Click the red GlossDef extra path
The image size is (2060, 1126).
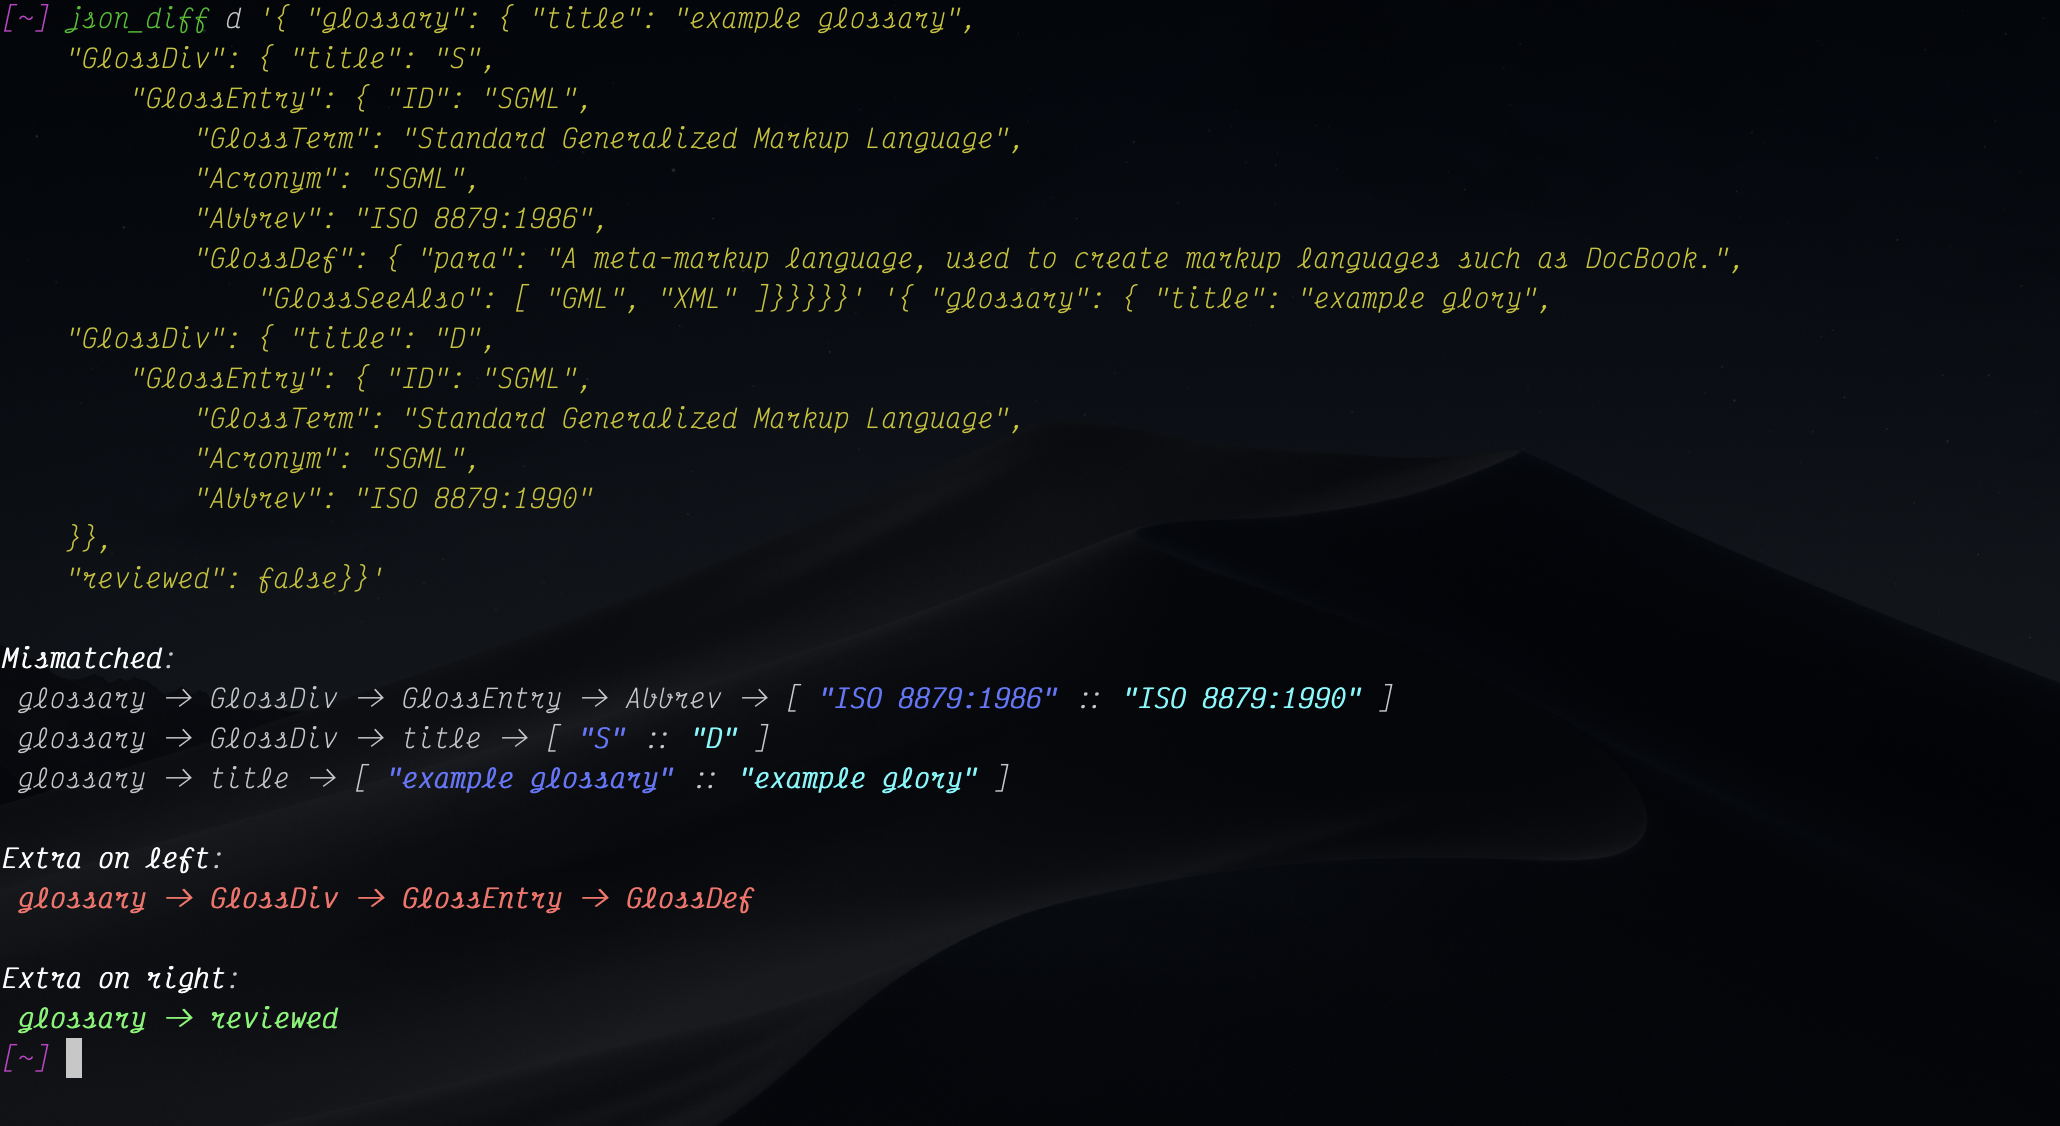(x=690, y=899)
